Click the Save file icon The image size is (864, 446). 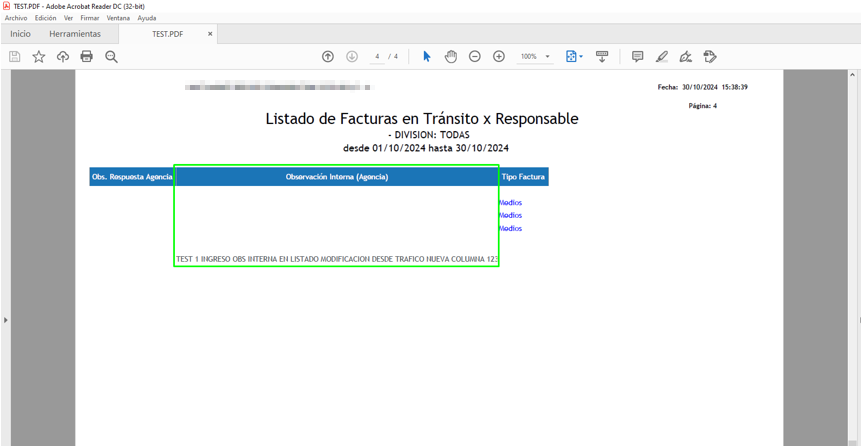pyautogui.click(x=15, y=57)
